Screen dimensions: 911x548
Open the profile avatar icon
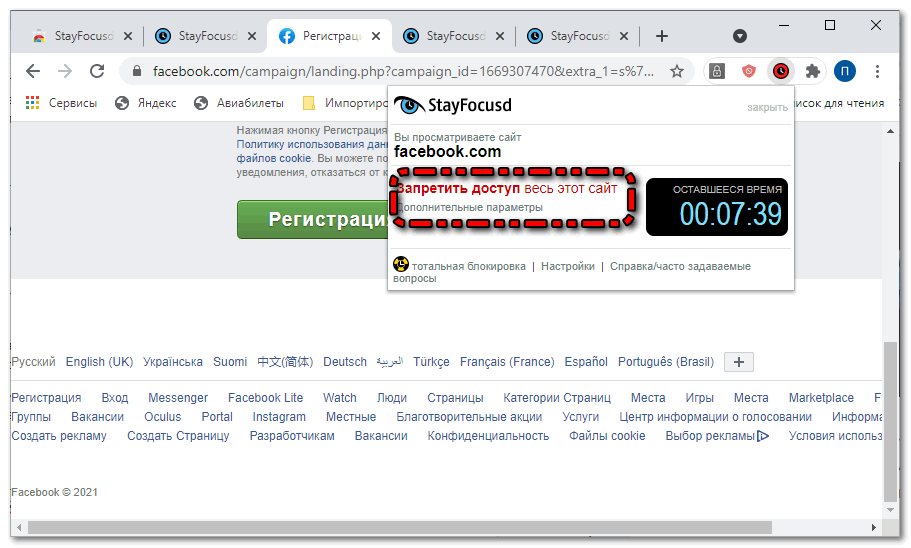tap(845, 71)
